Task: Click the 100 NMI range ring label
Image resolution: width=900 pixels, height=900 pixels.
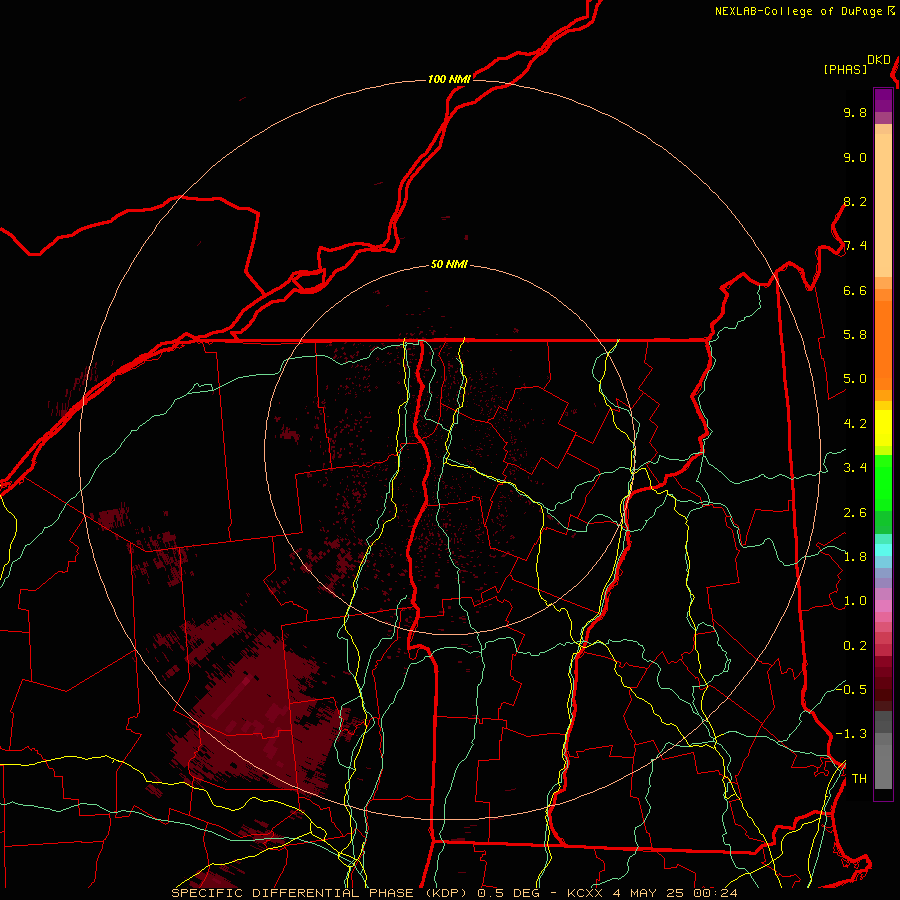Action: [449, 79]
